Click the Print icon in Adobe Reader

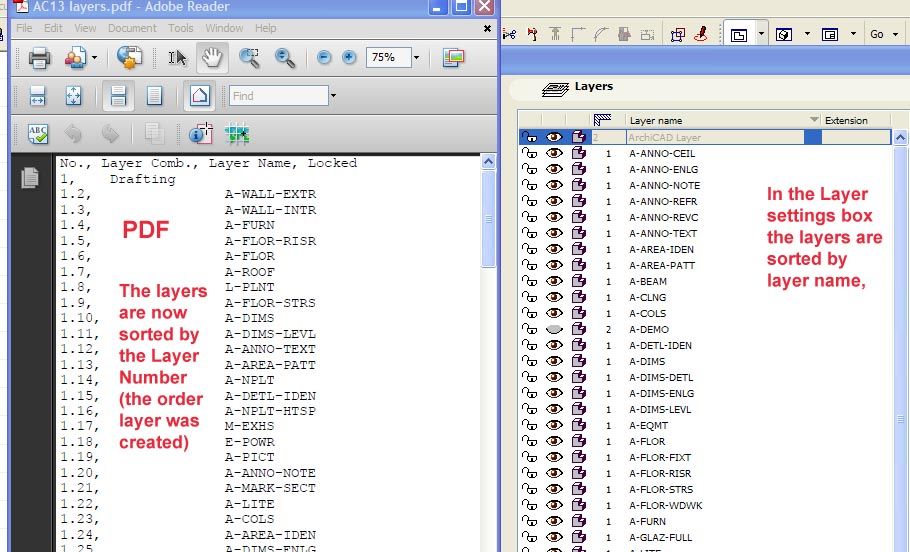point(39,57)
